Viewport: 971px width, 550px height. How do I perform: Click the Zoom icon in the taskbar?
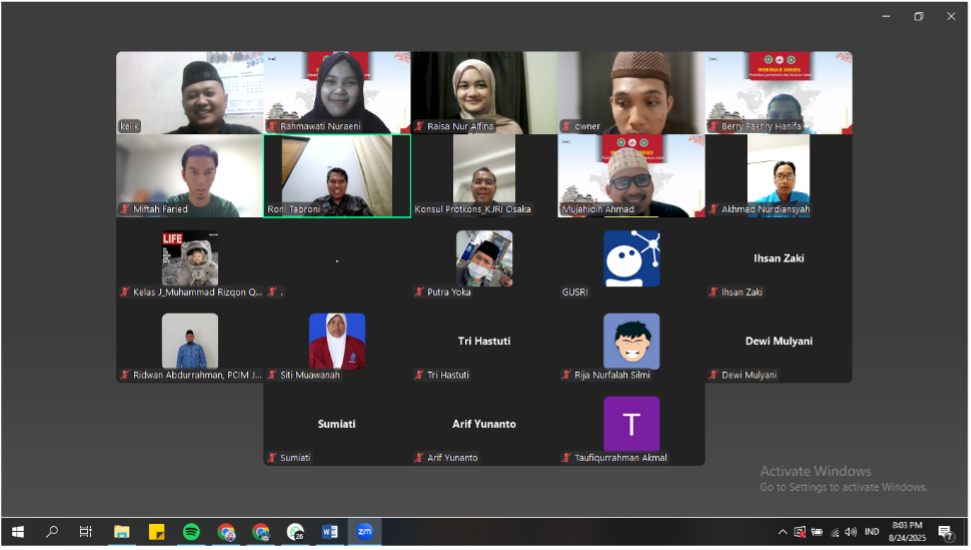coord(364,532)
